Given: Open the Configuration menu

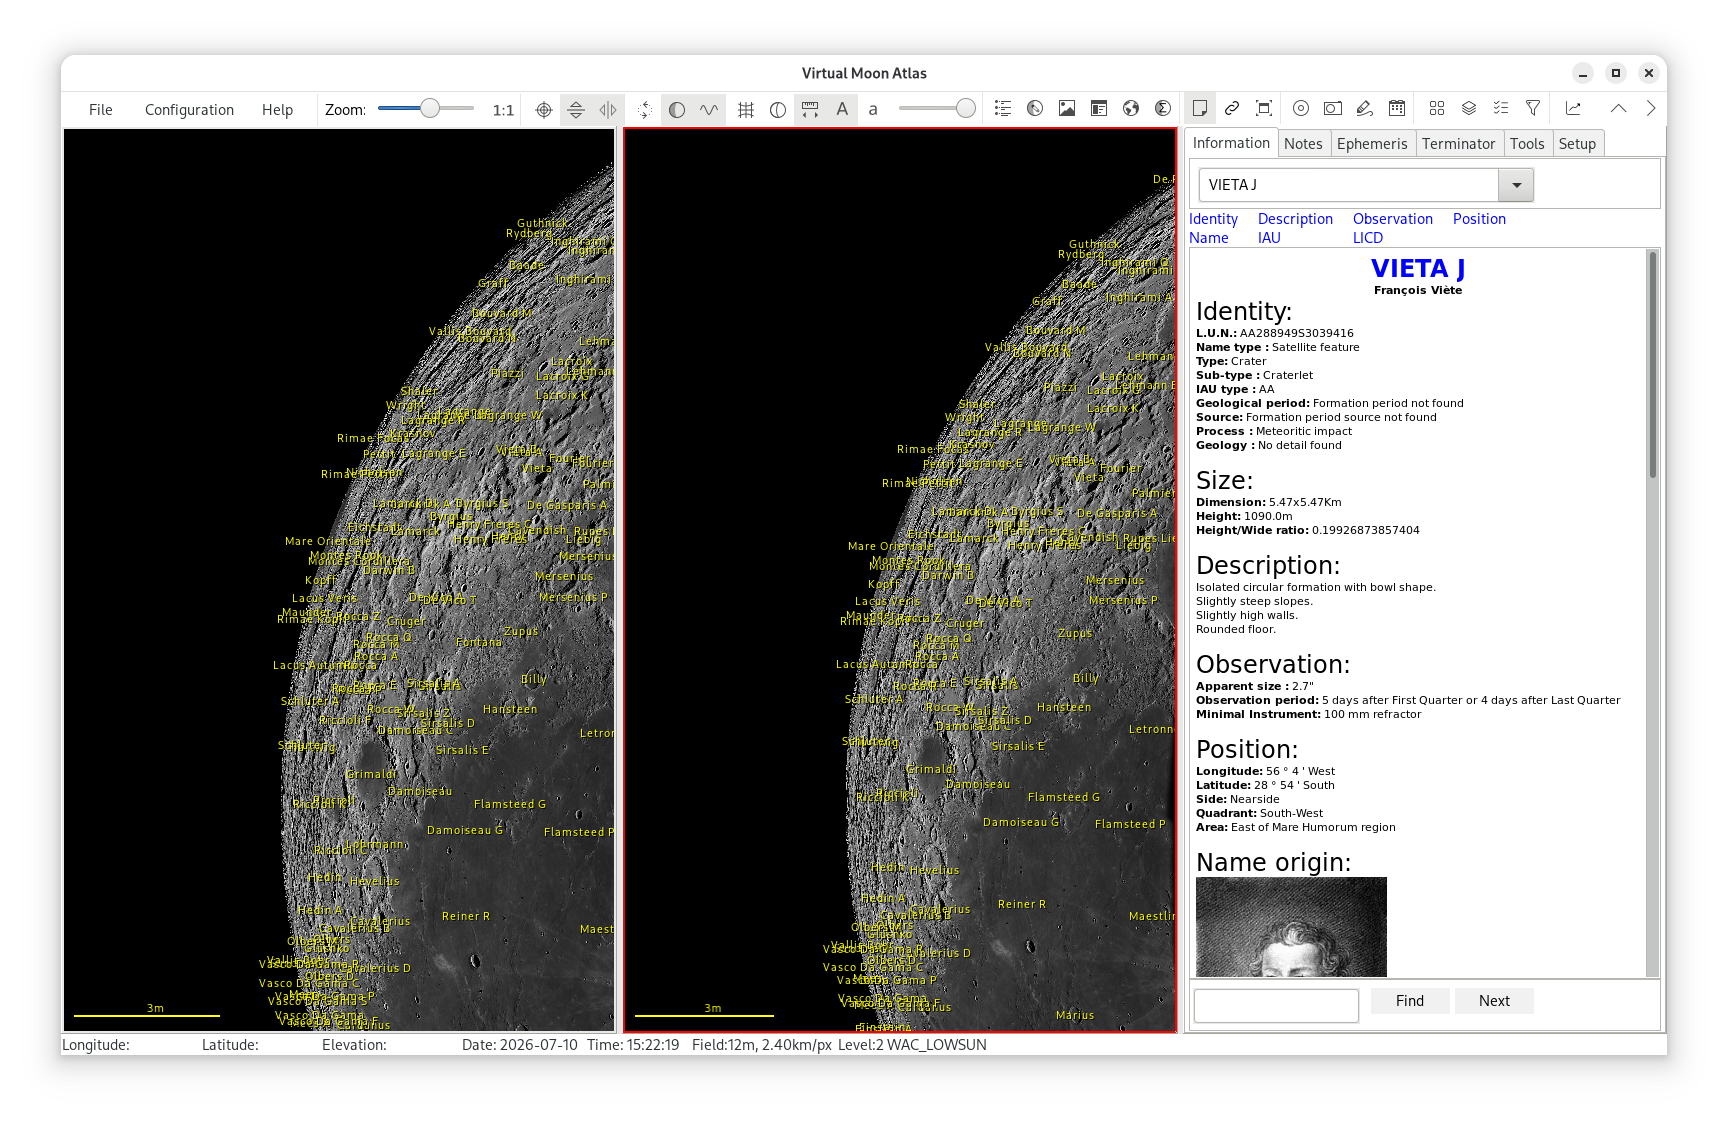Looking at the screenshot, I should tap(189, 110).
